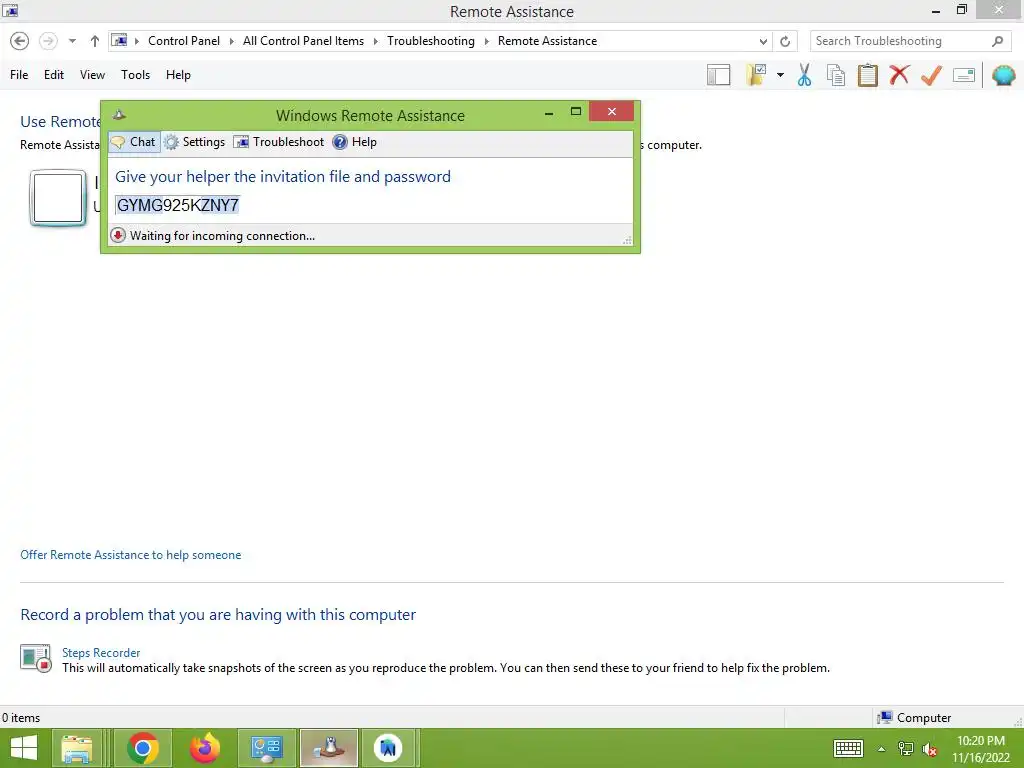The image size is (1024, 768).
Task: Open Control Panel taskbar icon
Action: pyautogui.click(x=266, y=748)
